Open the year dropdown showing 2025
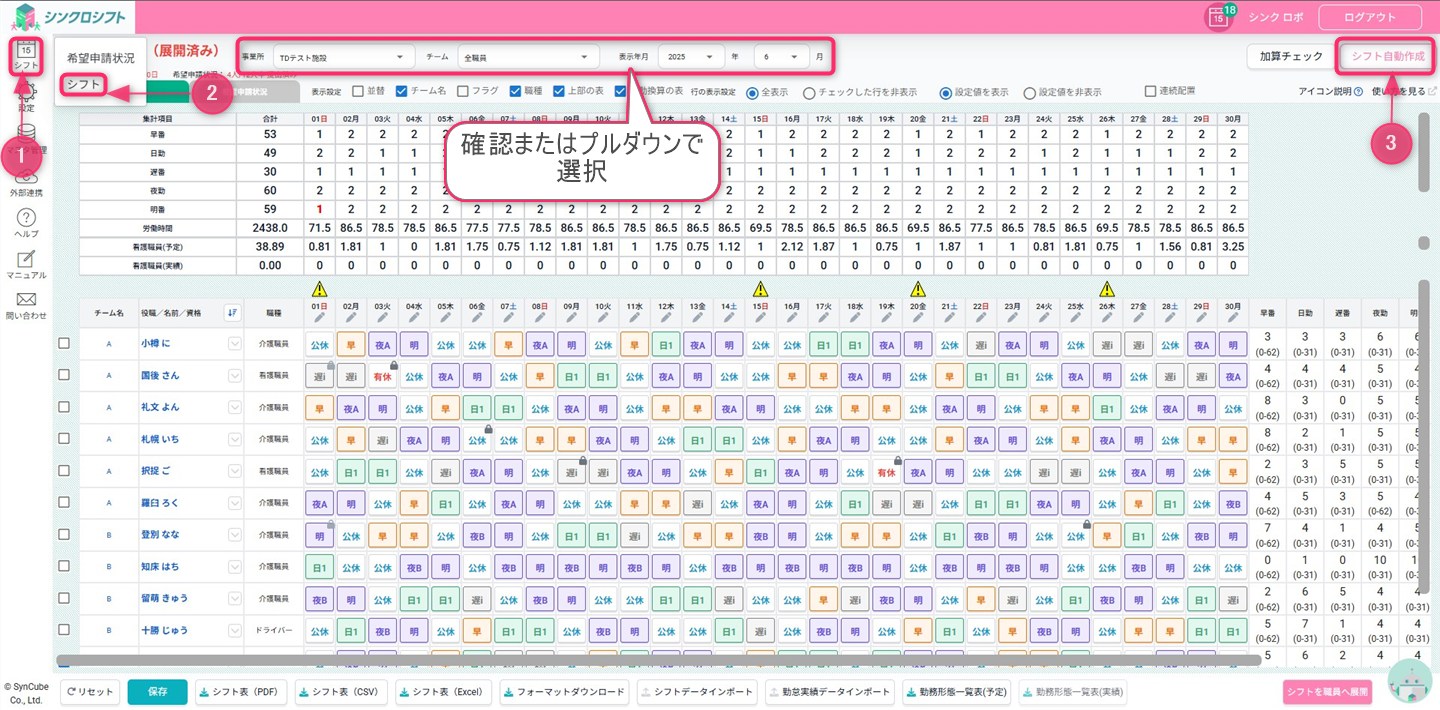 692,57
